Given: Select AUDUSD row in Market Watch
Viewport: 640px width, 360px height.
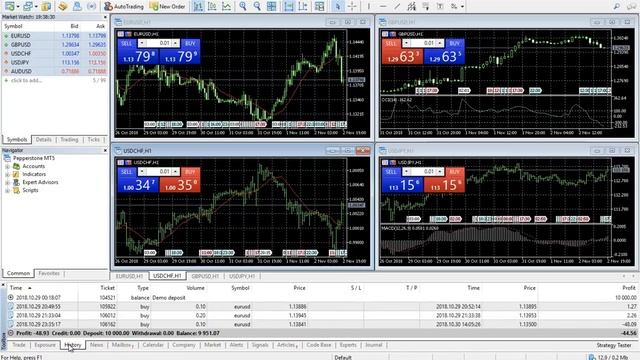Looking at the screenshot, I should click(x=55, y=71).
